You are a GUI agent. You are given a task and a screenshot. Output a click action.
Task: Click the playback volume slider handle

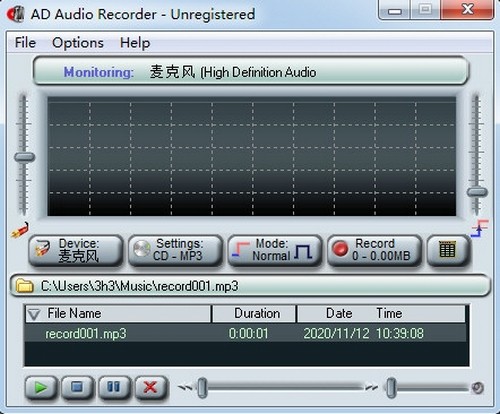coord(391,388)
